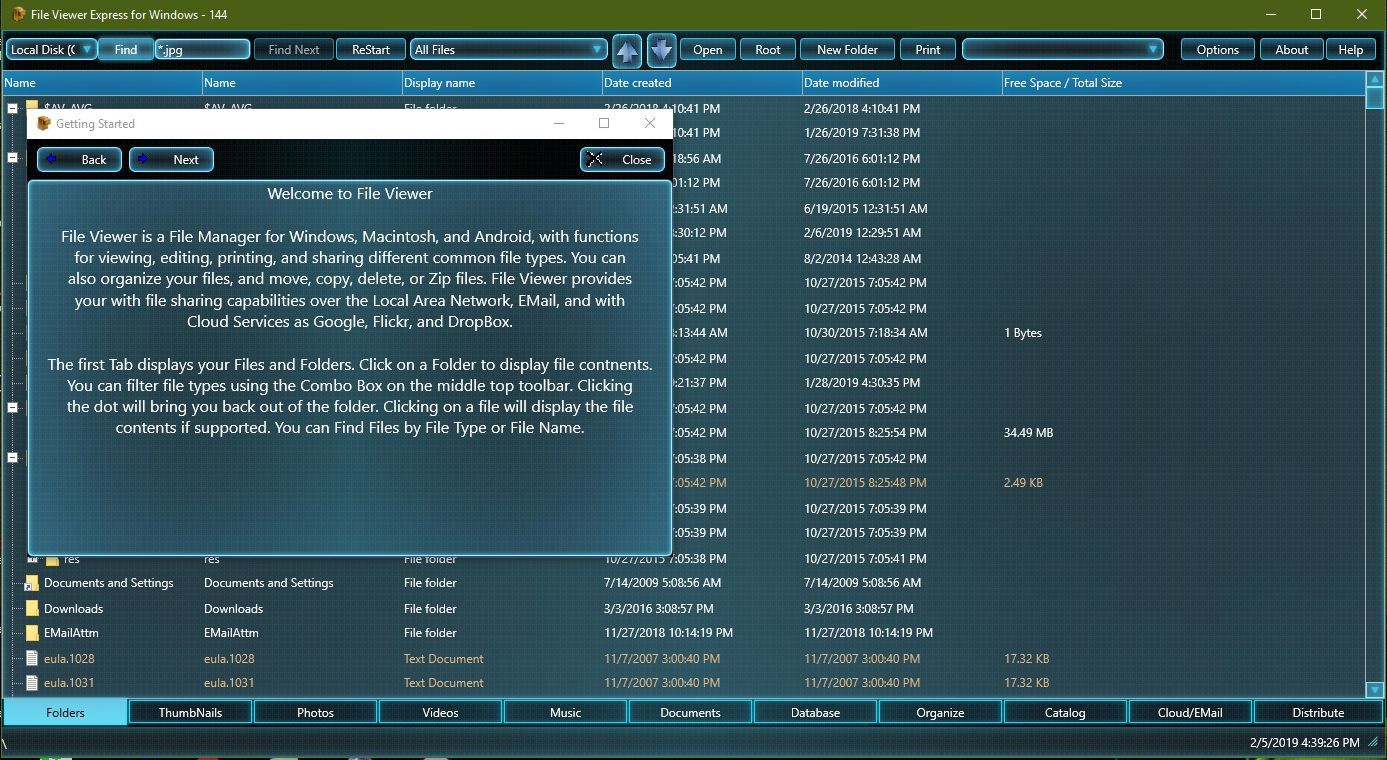
Task: Switch to the Distribute tab
Action: tap(1318, 713)
